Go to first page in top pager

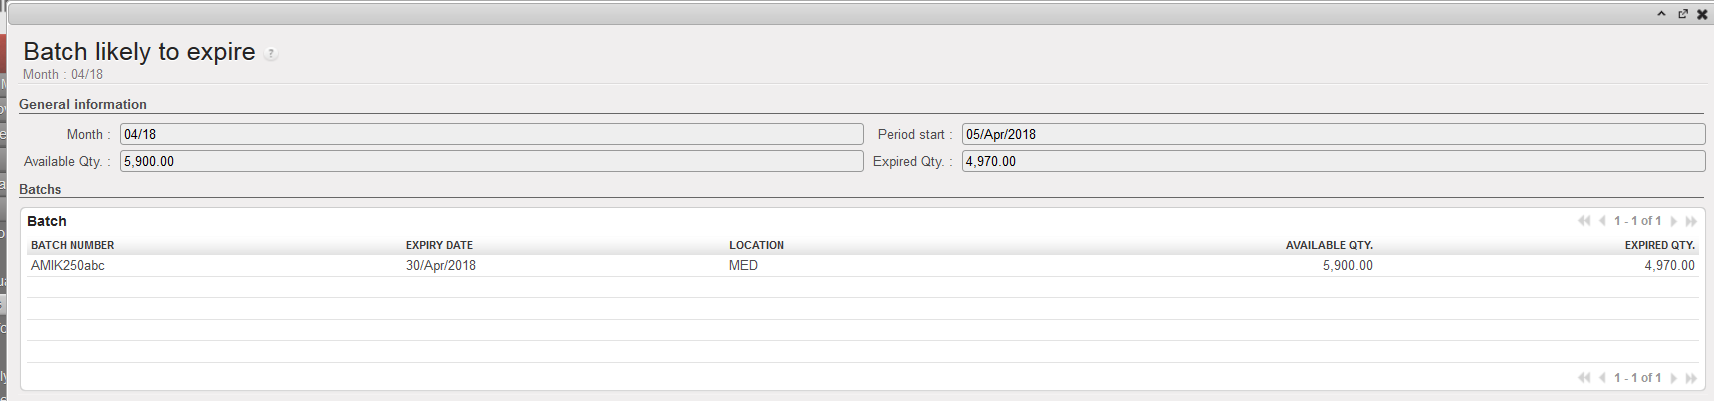[x=1584, y=221]
